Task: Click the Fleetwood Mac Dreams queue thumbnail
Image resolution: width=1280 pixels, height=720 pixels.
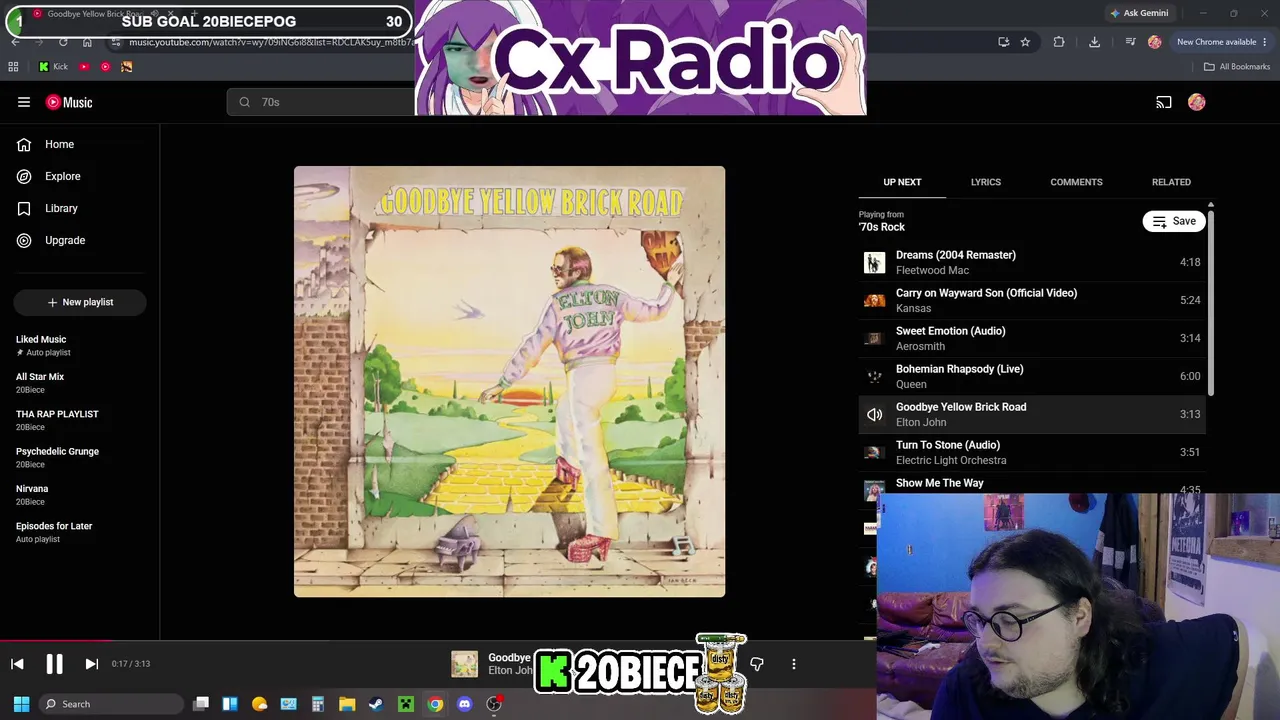Action: click(875, 262)
